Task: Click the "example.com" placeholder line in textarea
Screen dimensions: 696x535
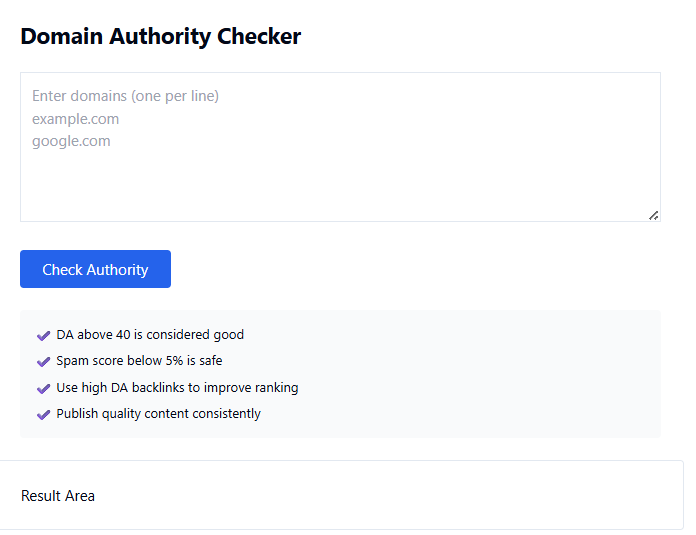Action: pyautogui.click(x=75, y=119)
